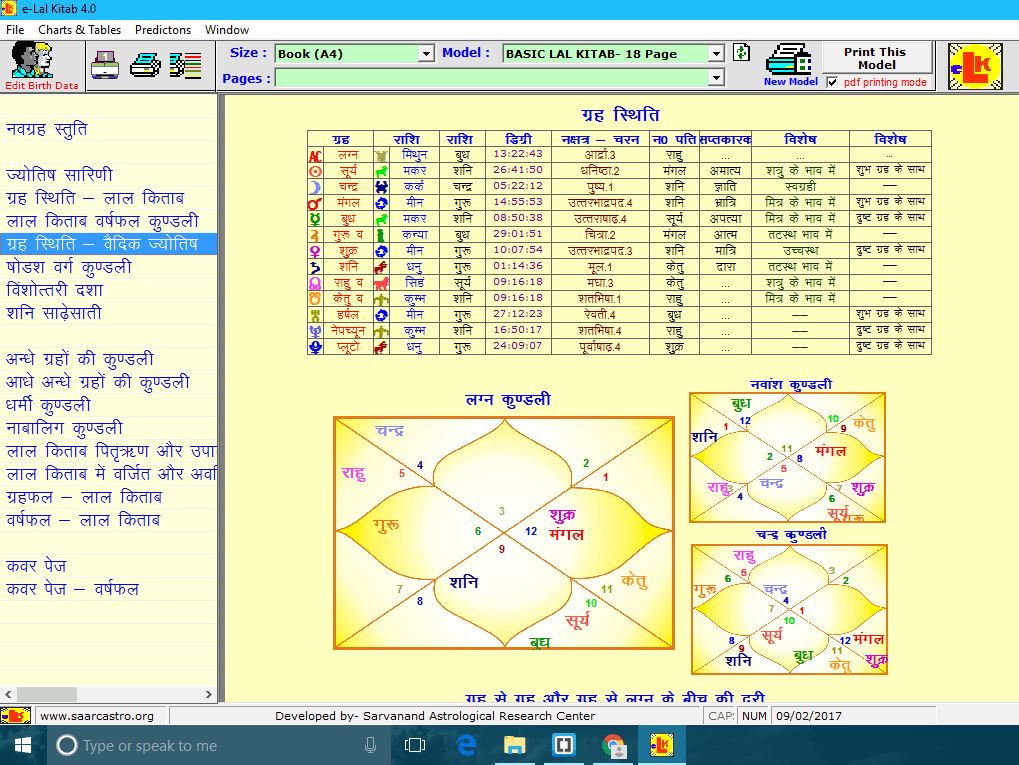Click the single page print icon
Viewport: 1019px width, 765px height.
(x=105, y=65)
